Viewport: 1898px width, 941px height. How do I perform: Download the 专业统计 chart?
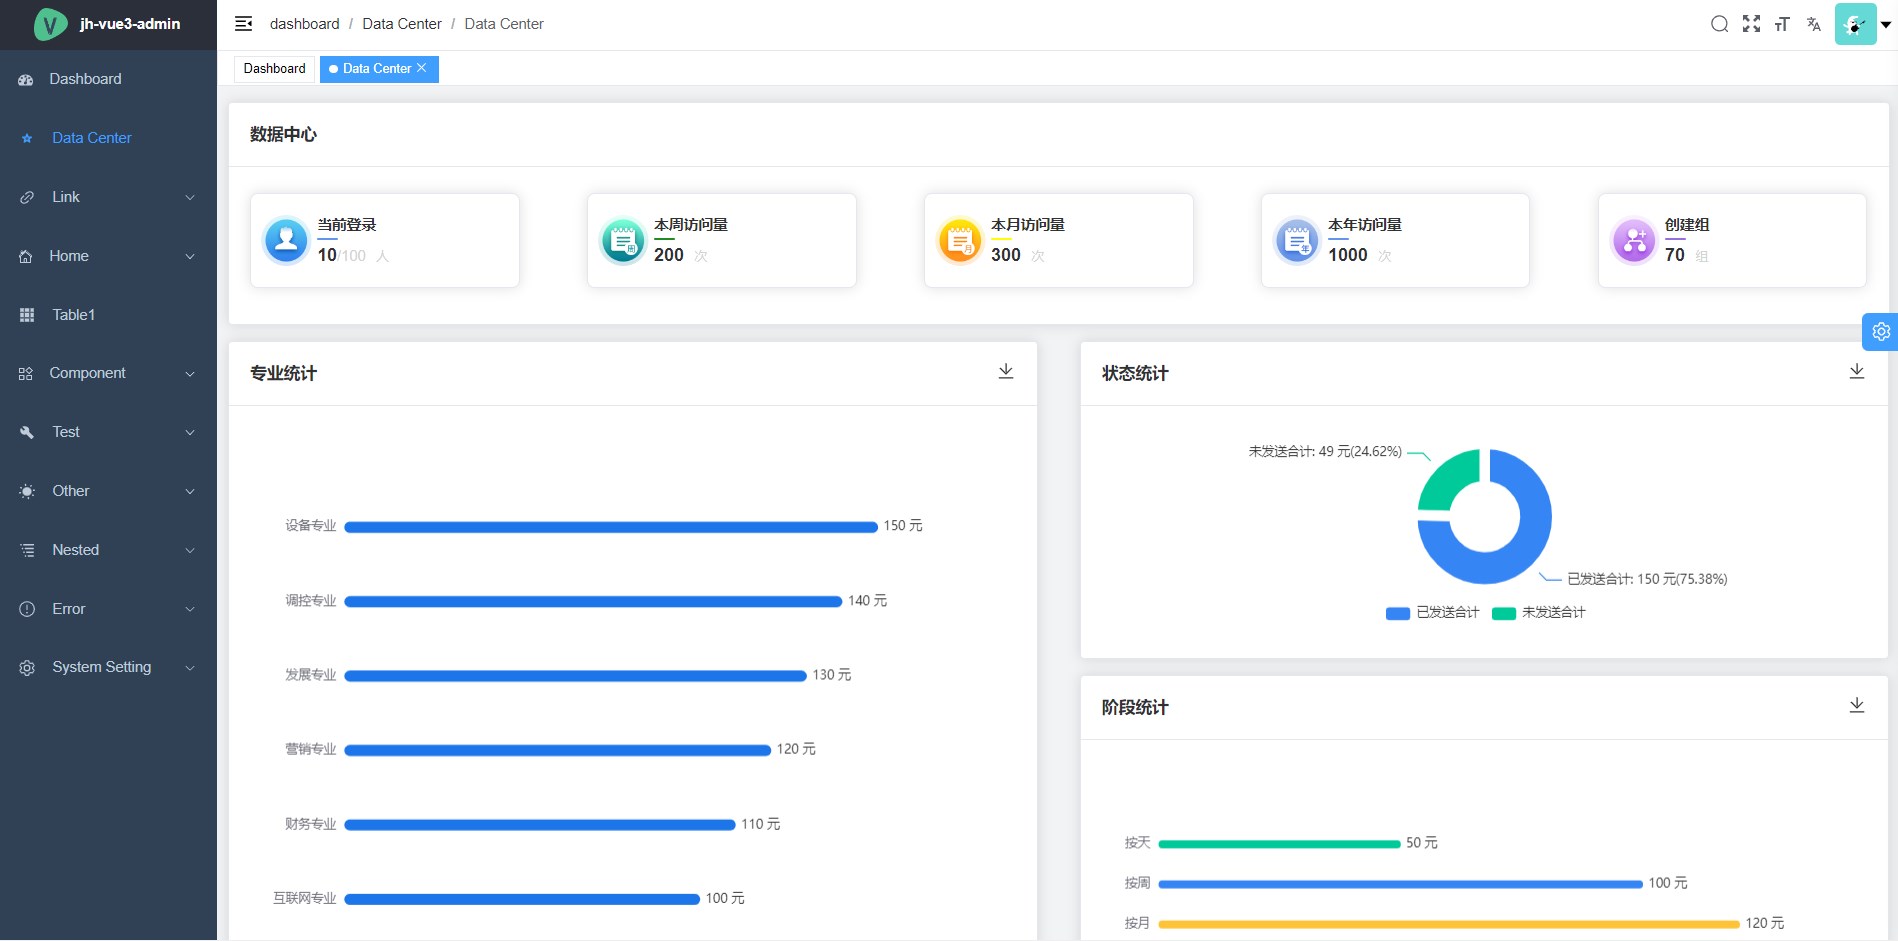coord(1006,371)
